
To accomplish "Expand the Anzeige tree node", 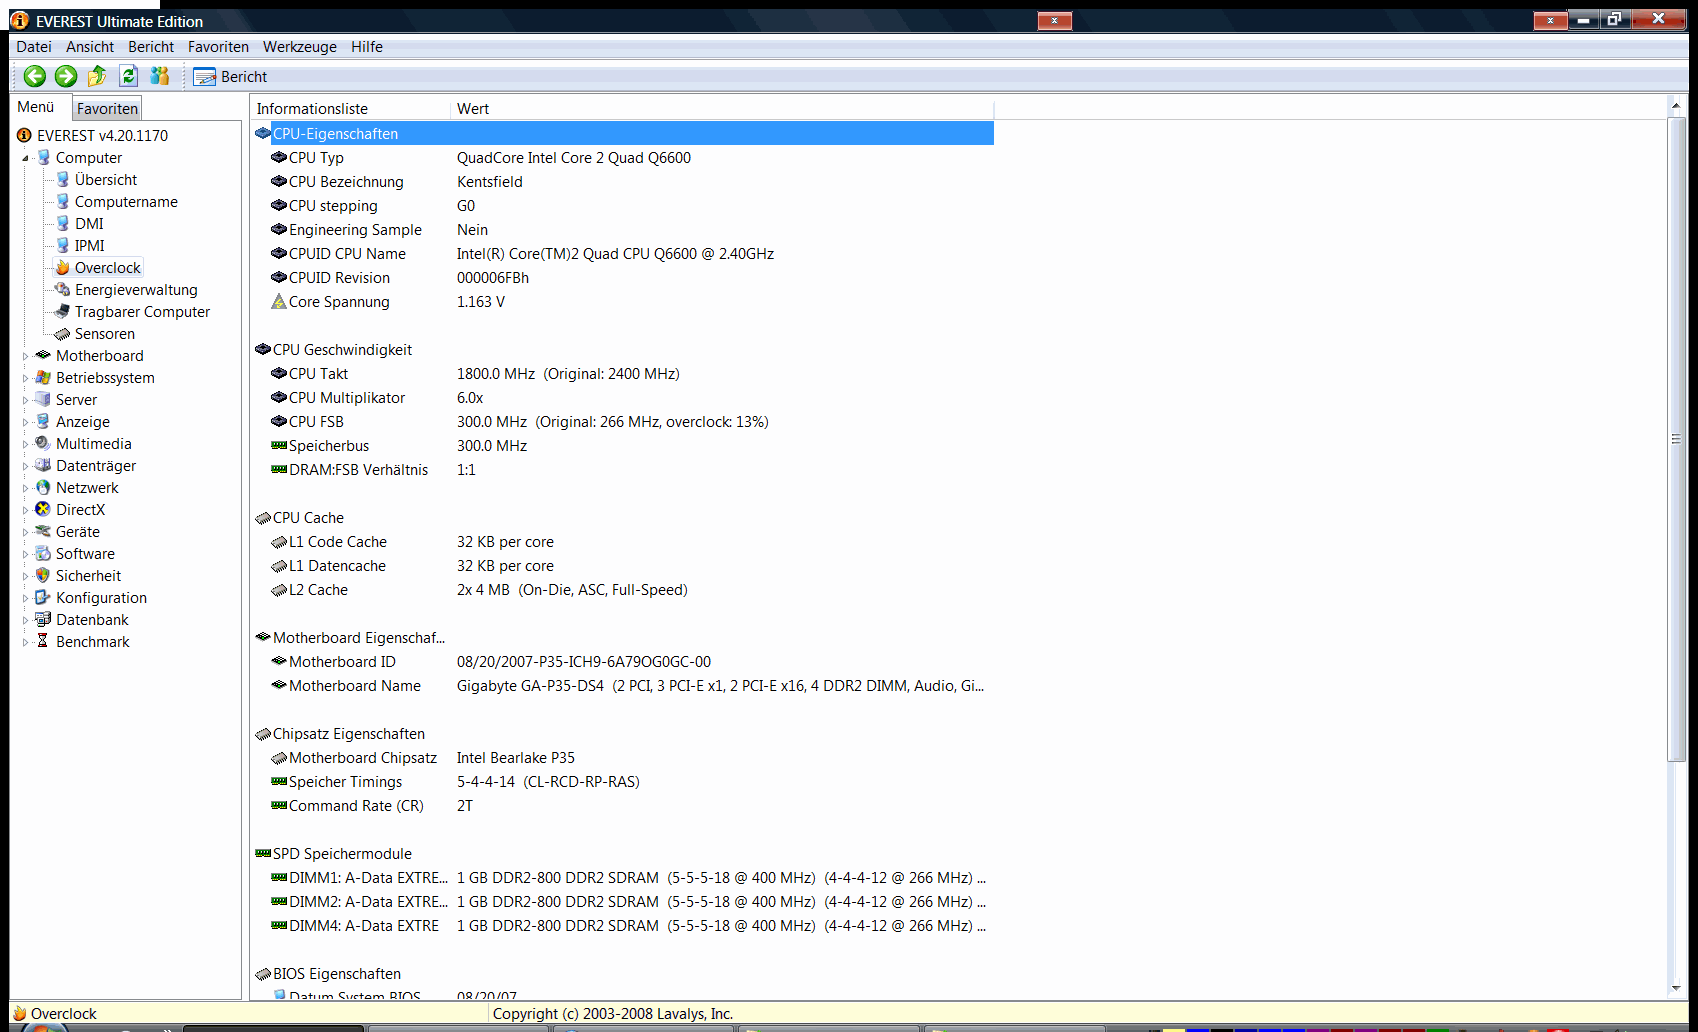I will tap(25, 422).
